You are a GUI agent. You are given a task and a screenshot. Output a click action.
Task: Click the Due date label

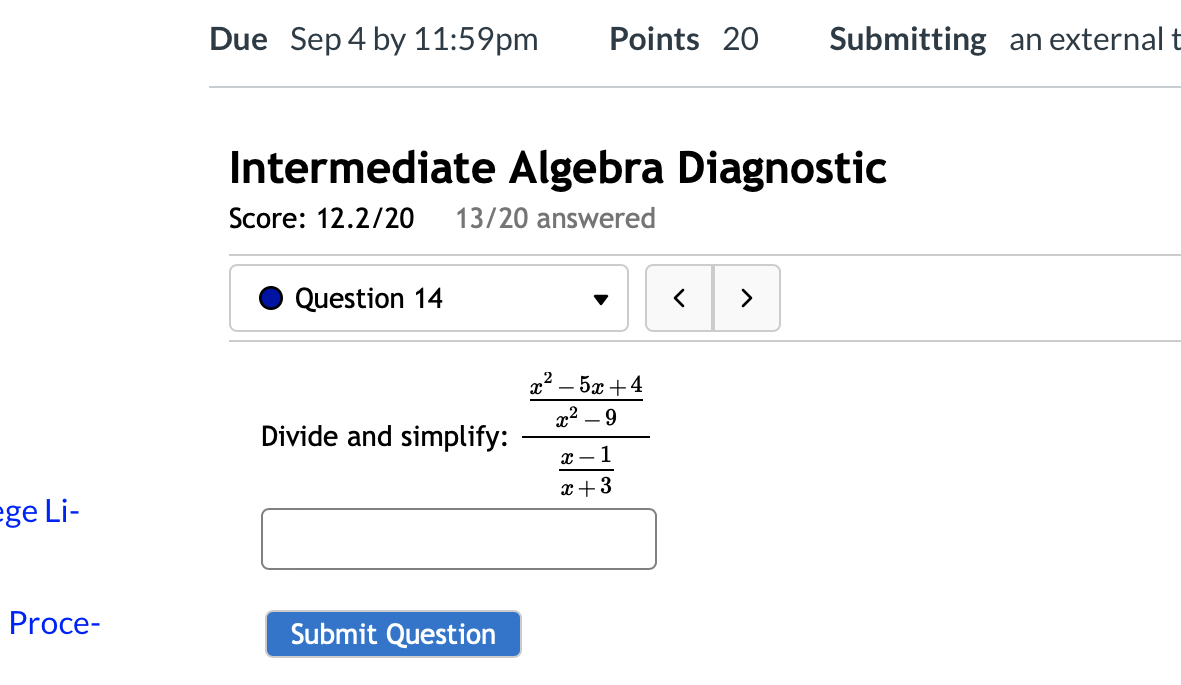coord(238,40)
